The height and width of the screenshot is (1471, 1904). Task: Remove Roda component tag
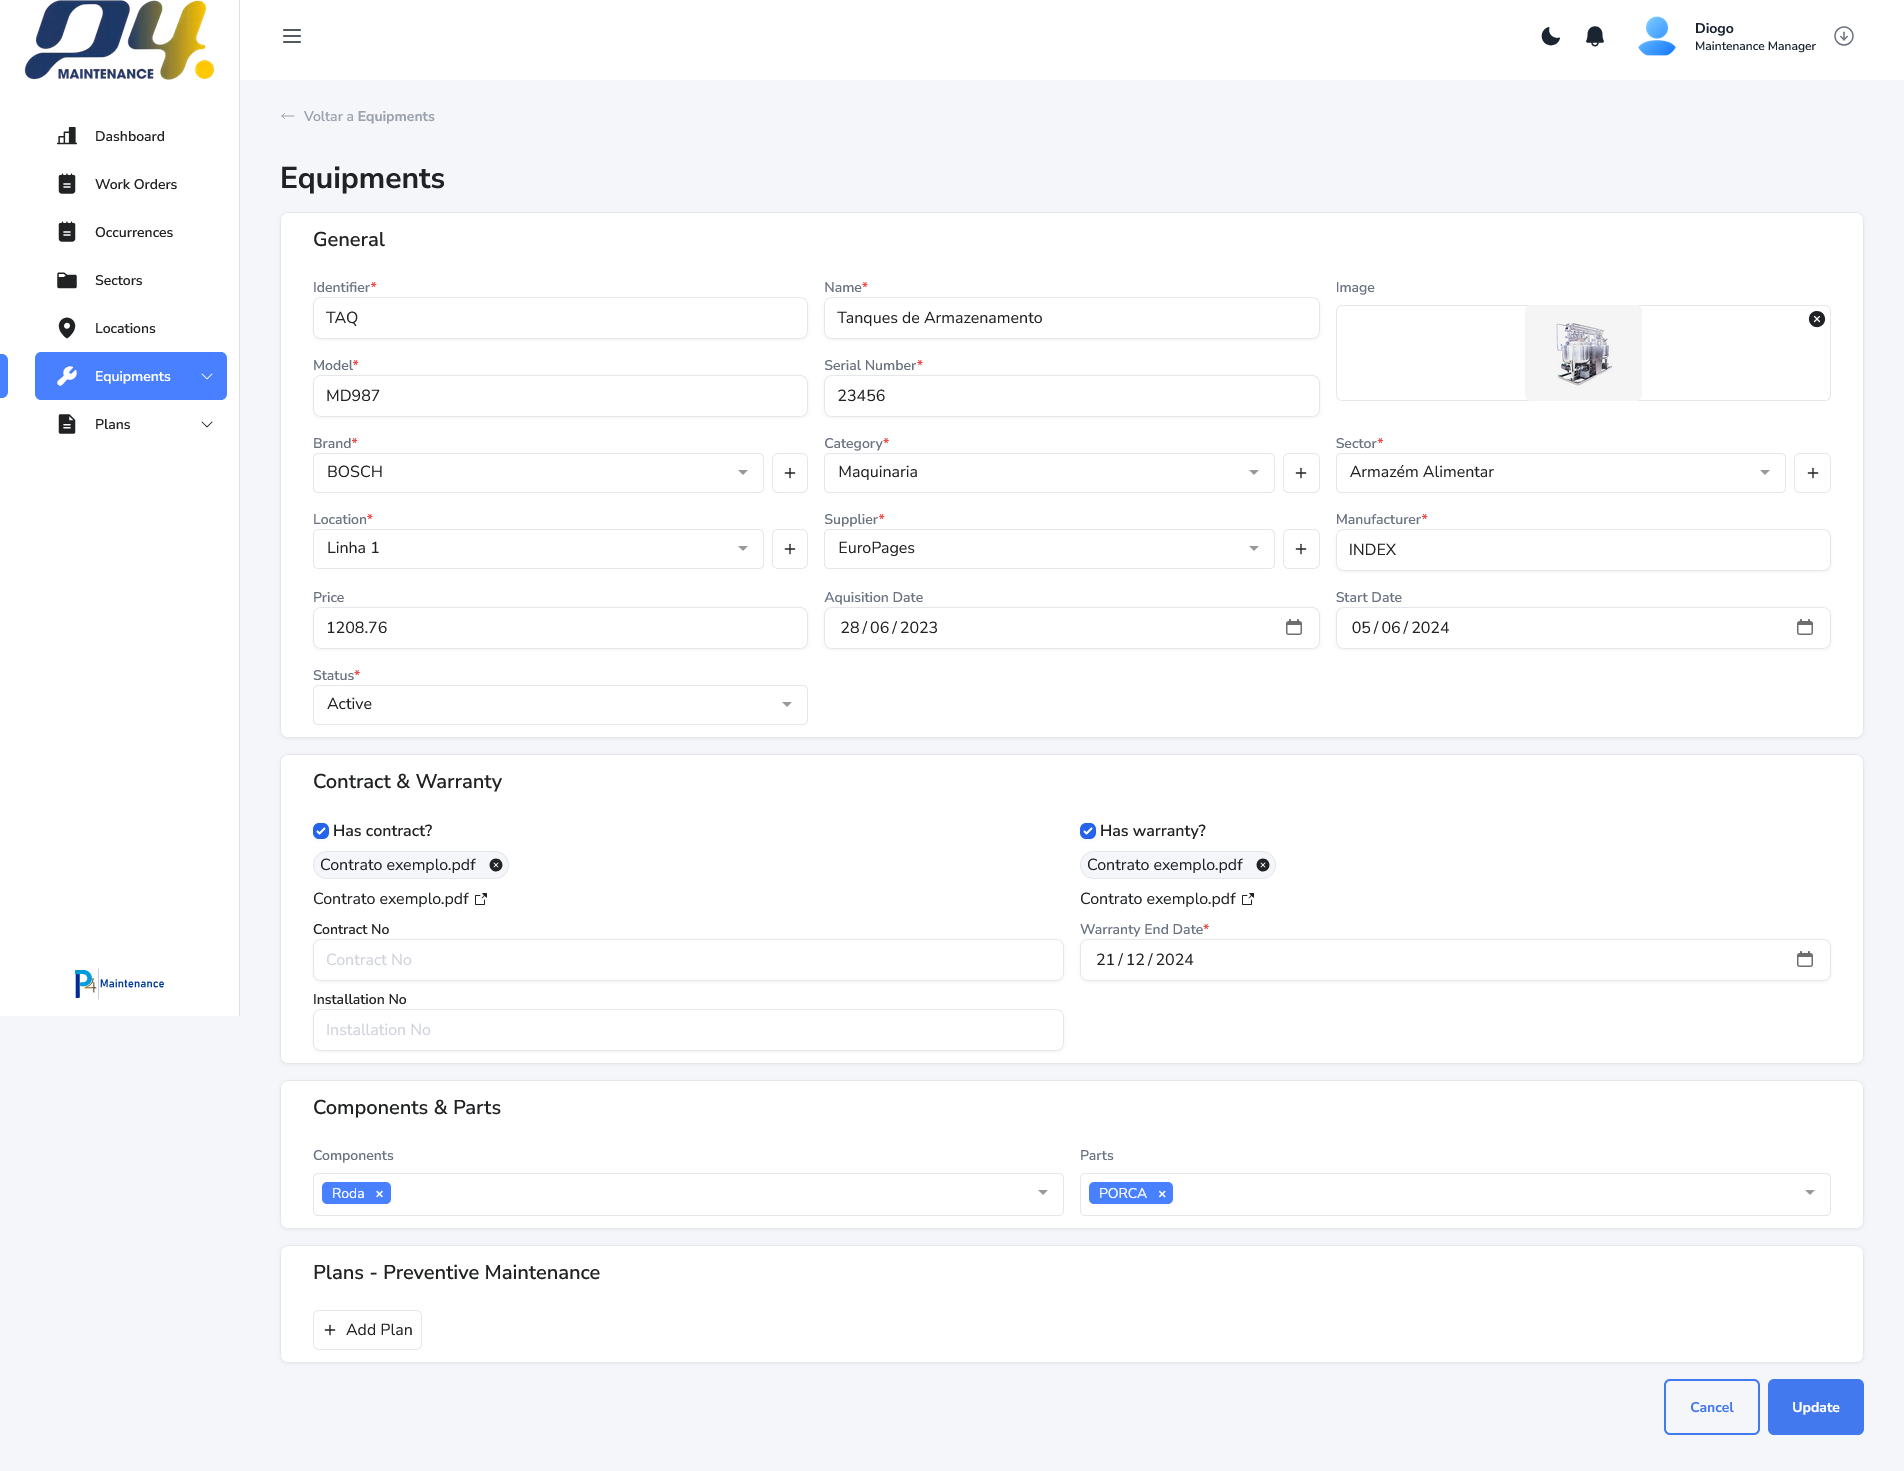(379, 1194)
